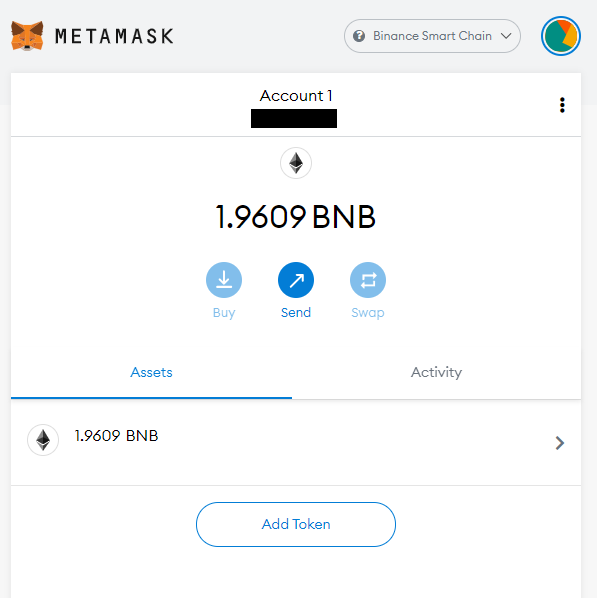597x598 pixels.
Task: Click the network question-mark icon
Action: pos(359,36)
